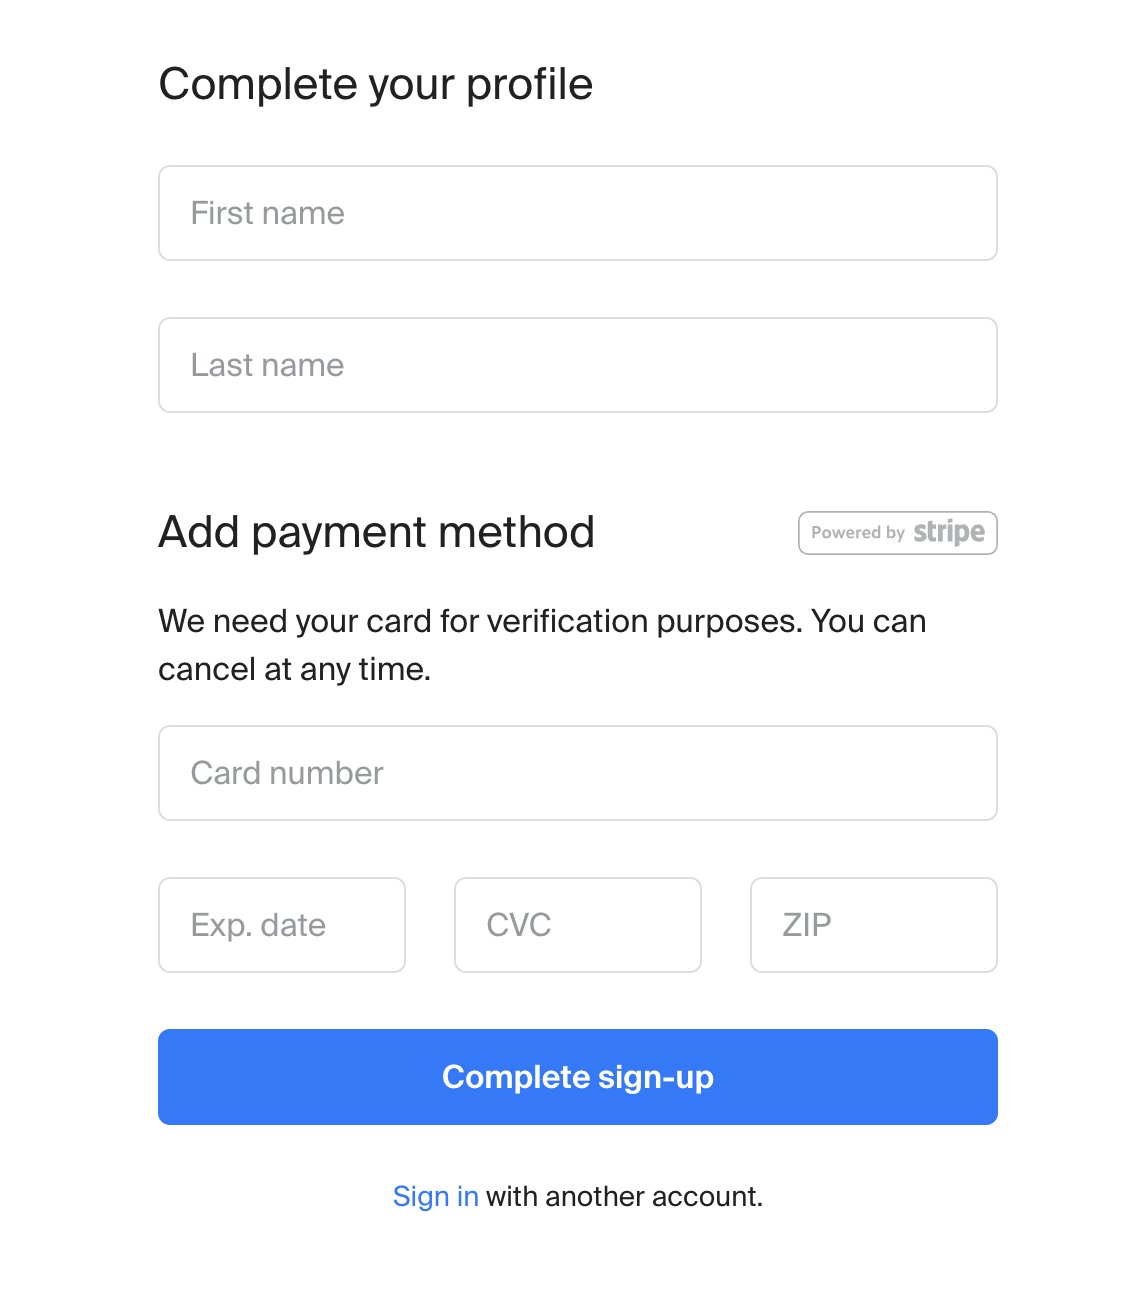Select the card security code CVC box
This screenshot has height=1308, width=1122.
pos(577,925)
